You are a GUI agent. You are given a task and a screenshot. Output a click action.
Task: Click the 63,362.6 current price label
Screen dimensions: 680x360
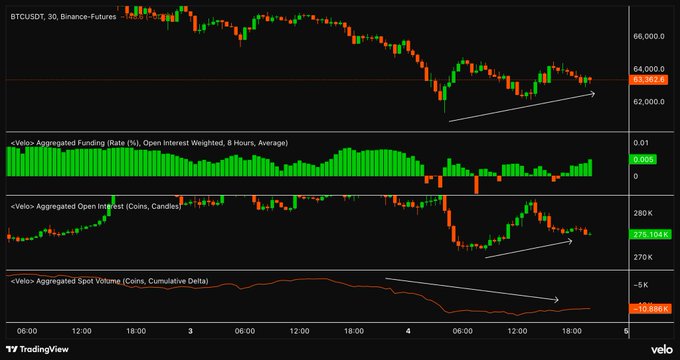click(649, 80)
